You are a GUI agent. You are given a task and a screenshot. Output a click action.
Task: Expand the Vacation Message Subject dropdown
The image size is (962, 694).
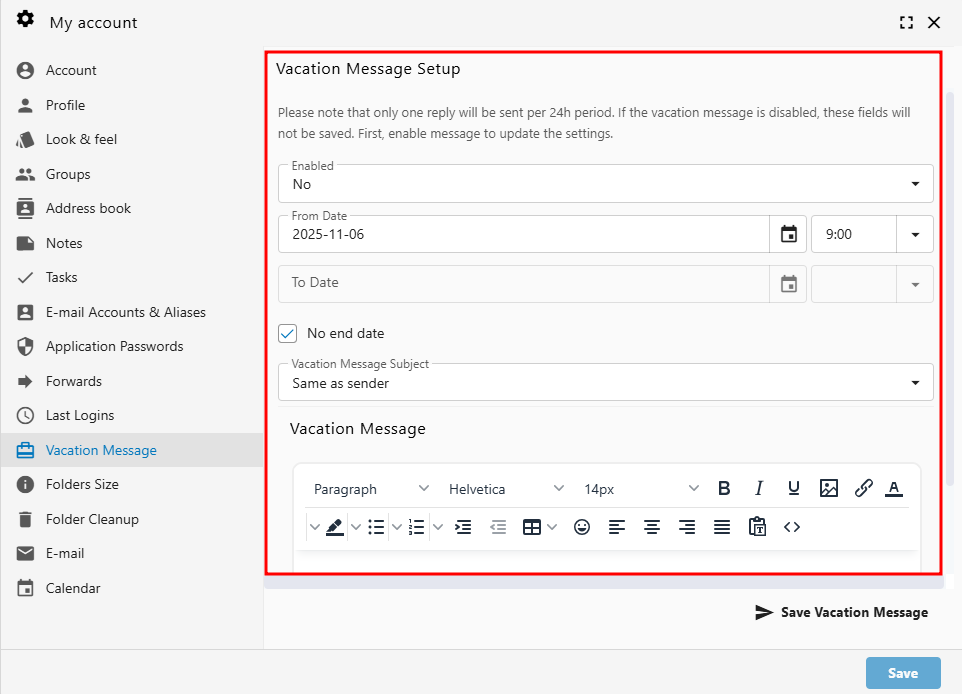click(913, 382)
